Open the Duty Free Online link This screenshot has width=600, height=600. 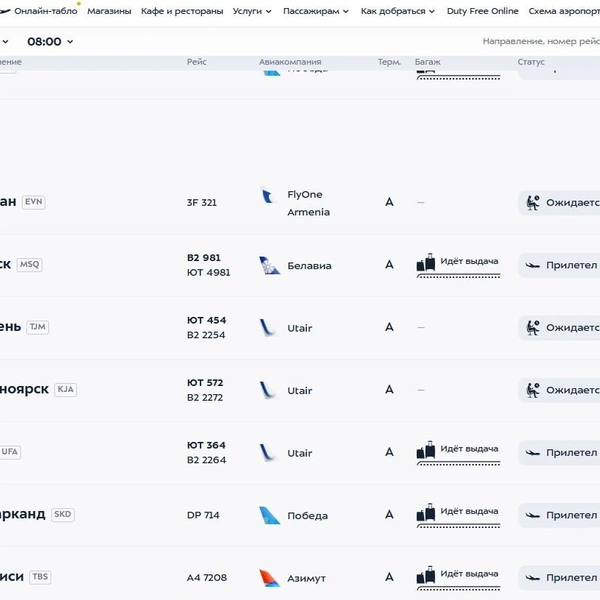483,11
